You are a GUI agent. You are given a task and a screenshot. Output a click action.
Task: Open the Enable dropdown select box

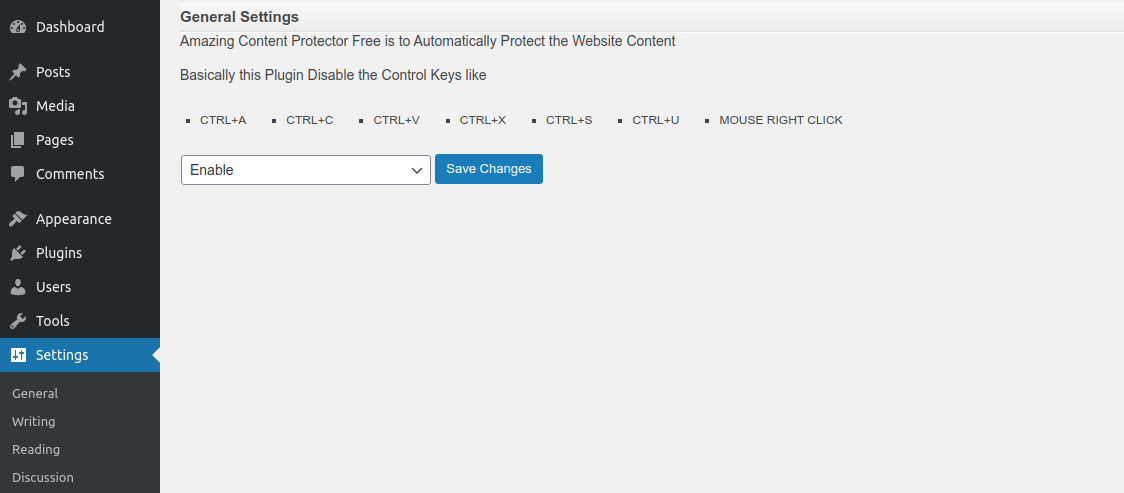305,170
